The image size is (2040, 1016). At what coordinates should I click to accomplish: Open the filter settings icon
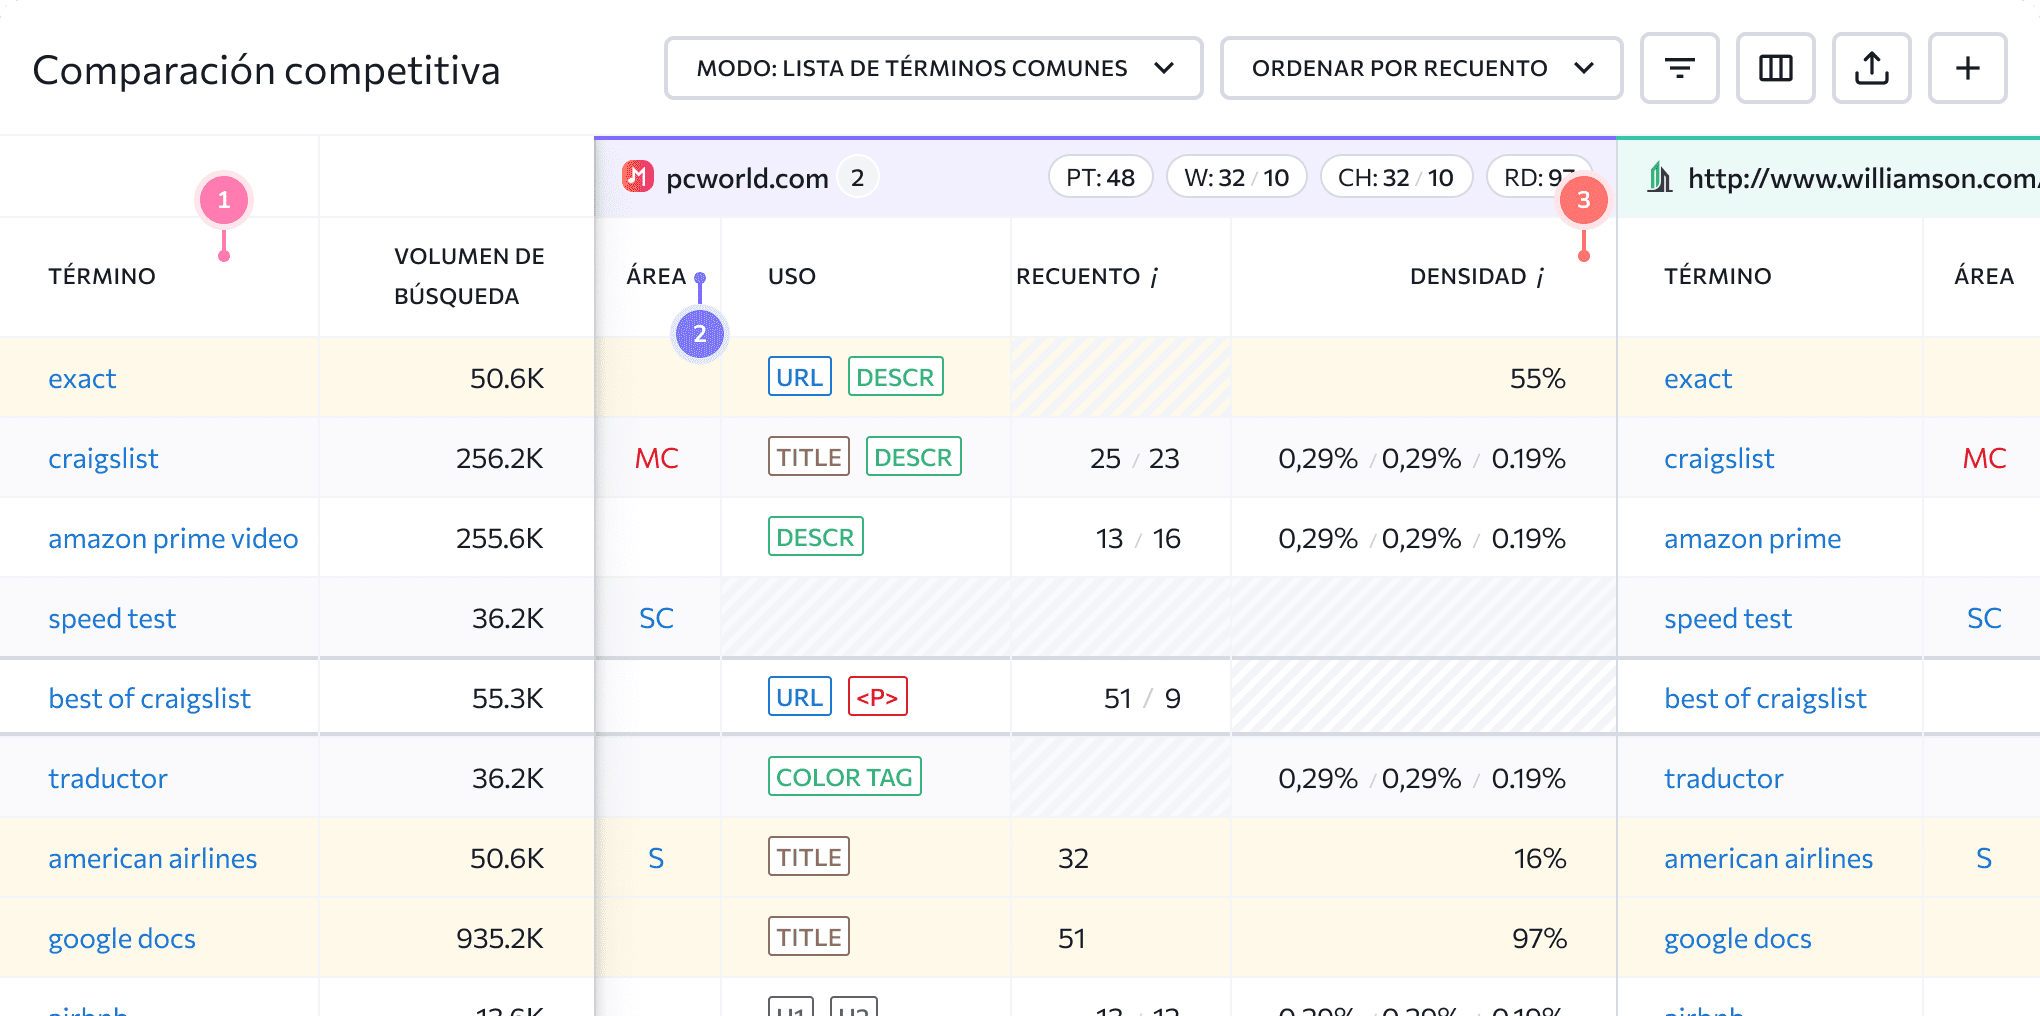1679,68
